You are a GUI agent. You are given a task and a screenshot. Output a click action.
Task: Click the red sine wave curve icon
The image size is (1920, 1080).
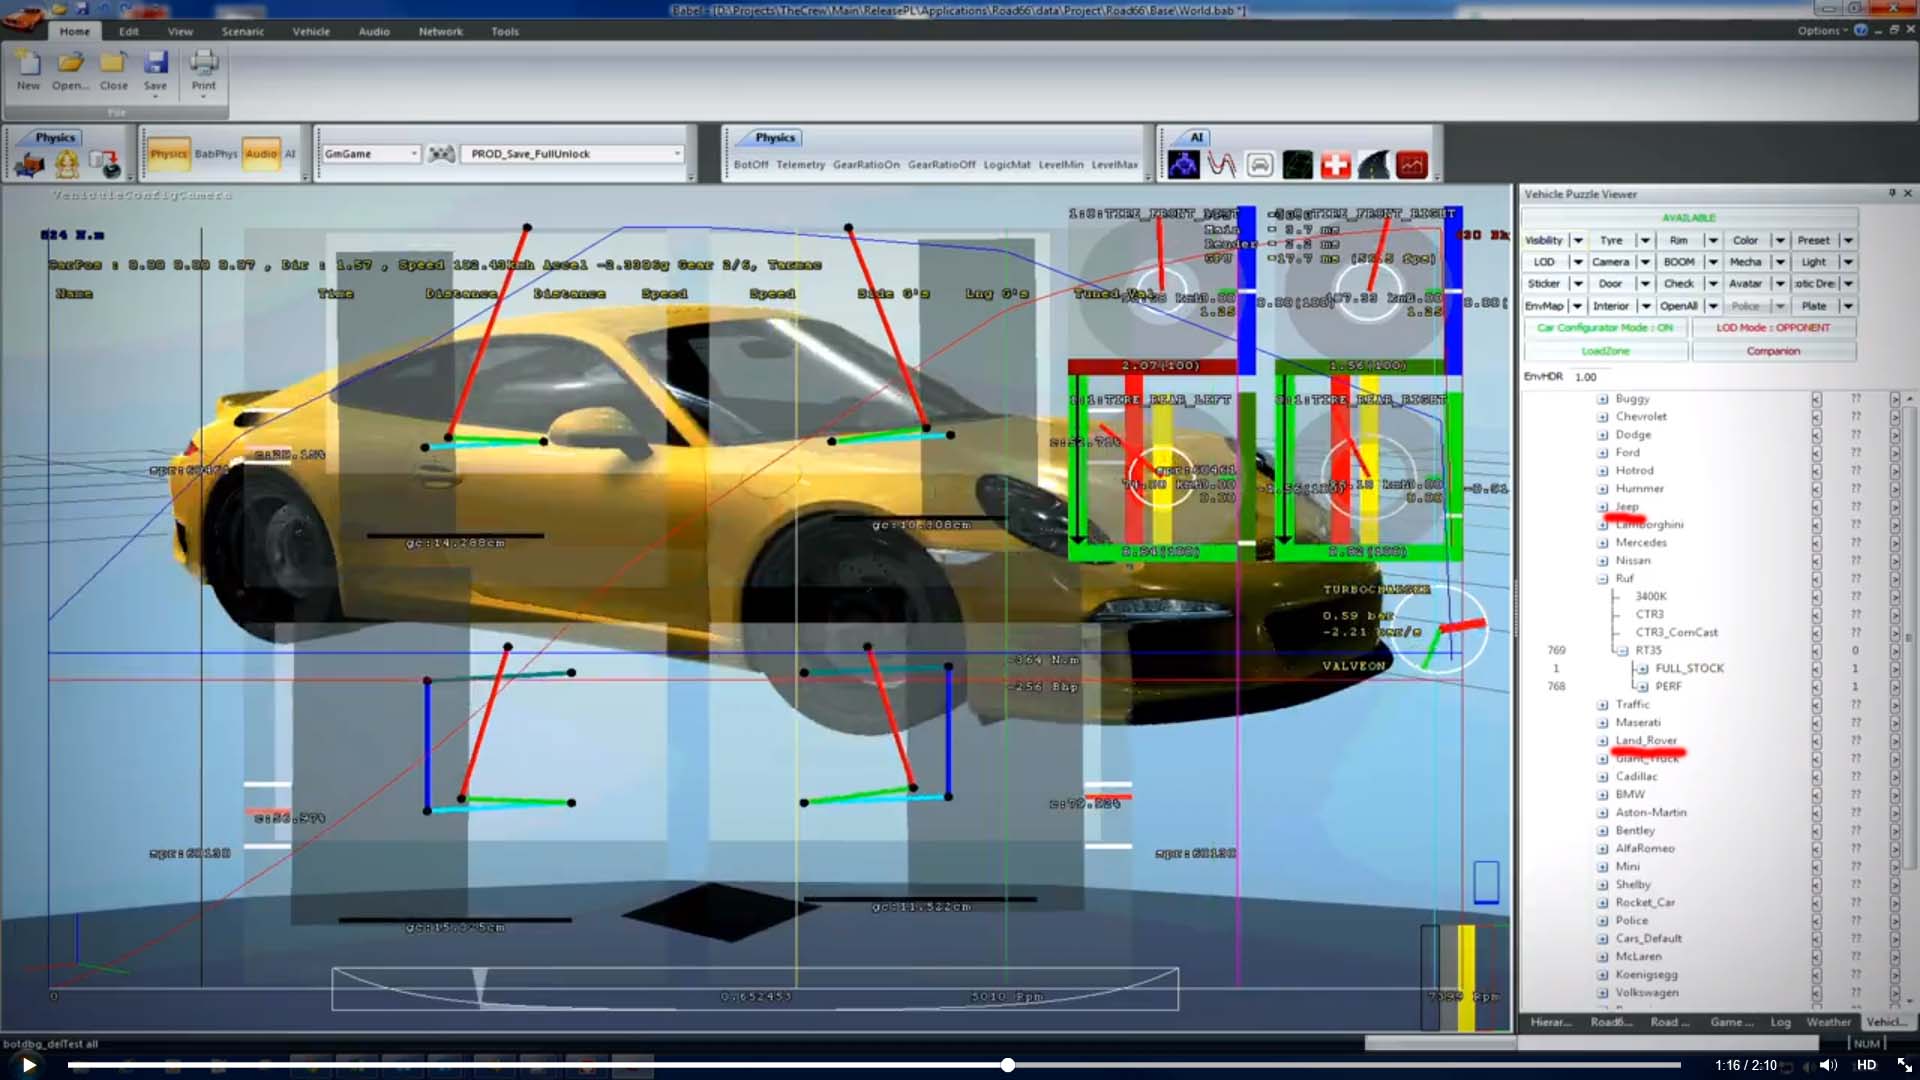(x=1221, y=165)
